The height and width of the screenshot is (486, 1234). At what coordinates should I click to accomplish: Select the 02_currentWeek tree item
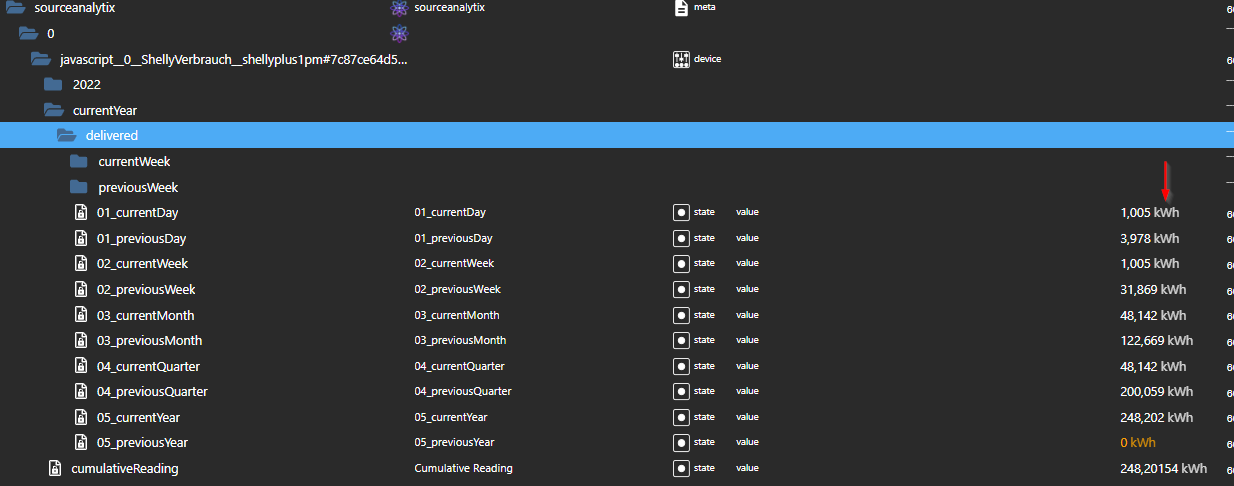[143, 263]
